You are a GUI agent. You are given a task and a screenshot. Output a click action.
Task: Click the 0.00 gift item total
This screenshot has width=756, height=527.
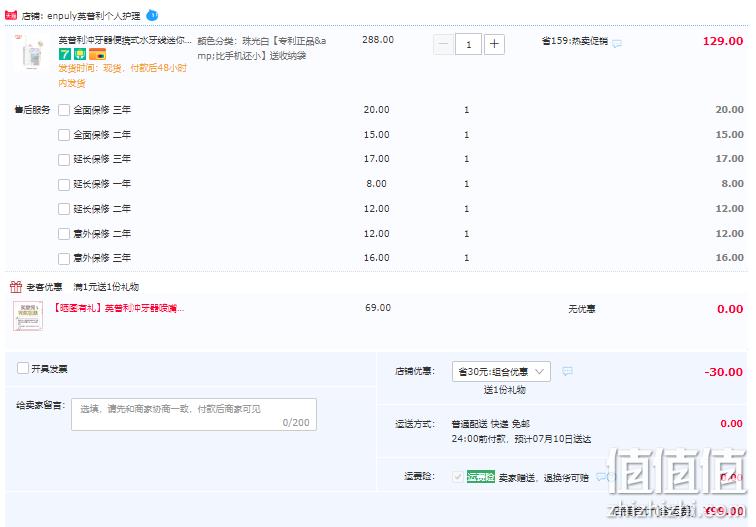click(x=730, y=309)
